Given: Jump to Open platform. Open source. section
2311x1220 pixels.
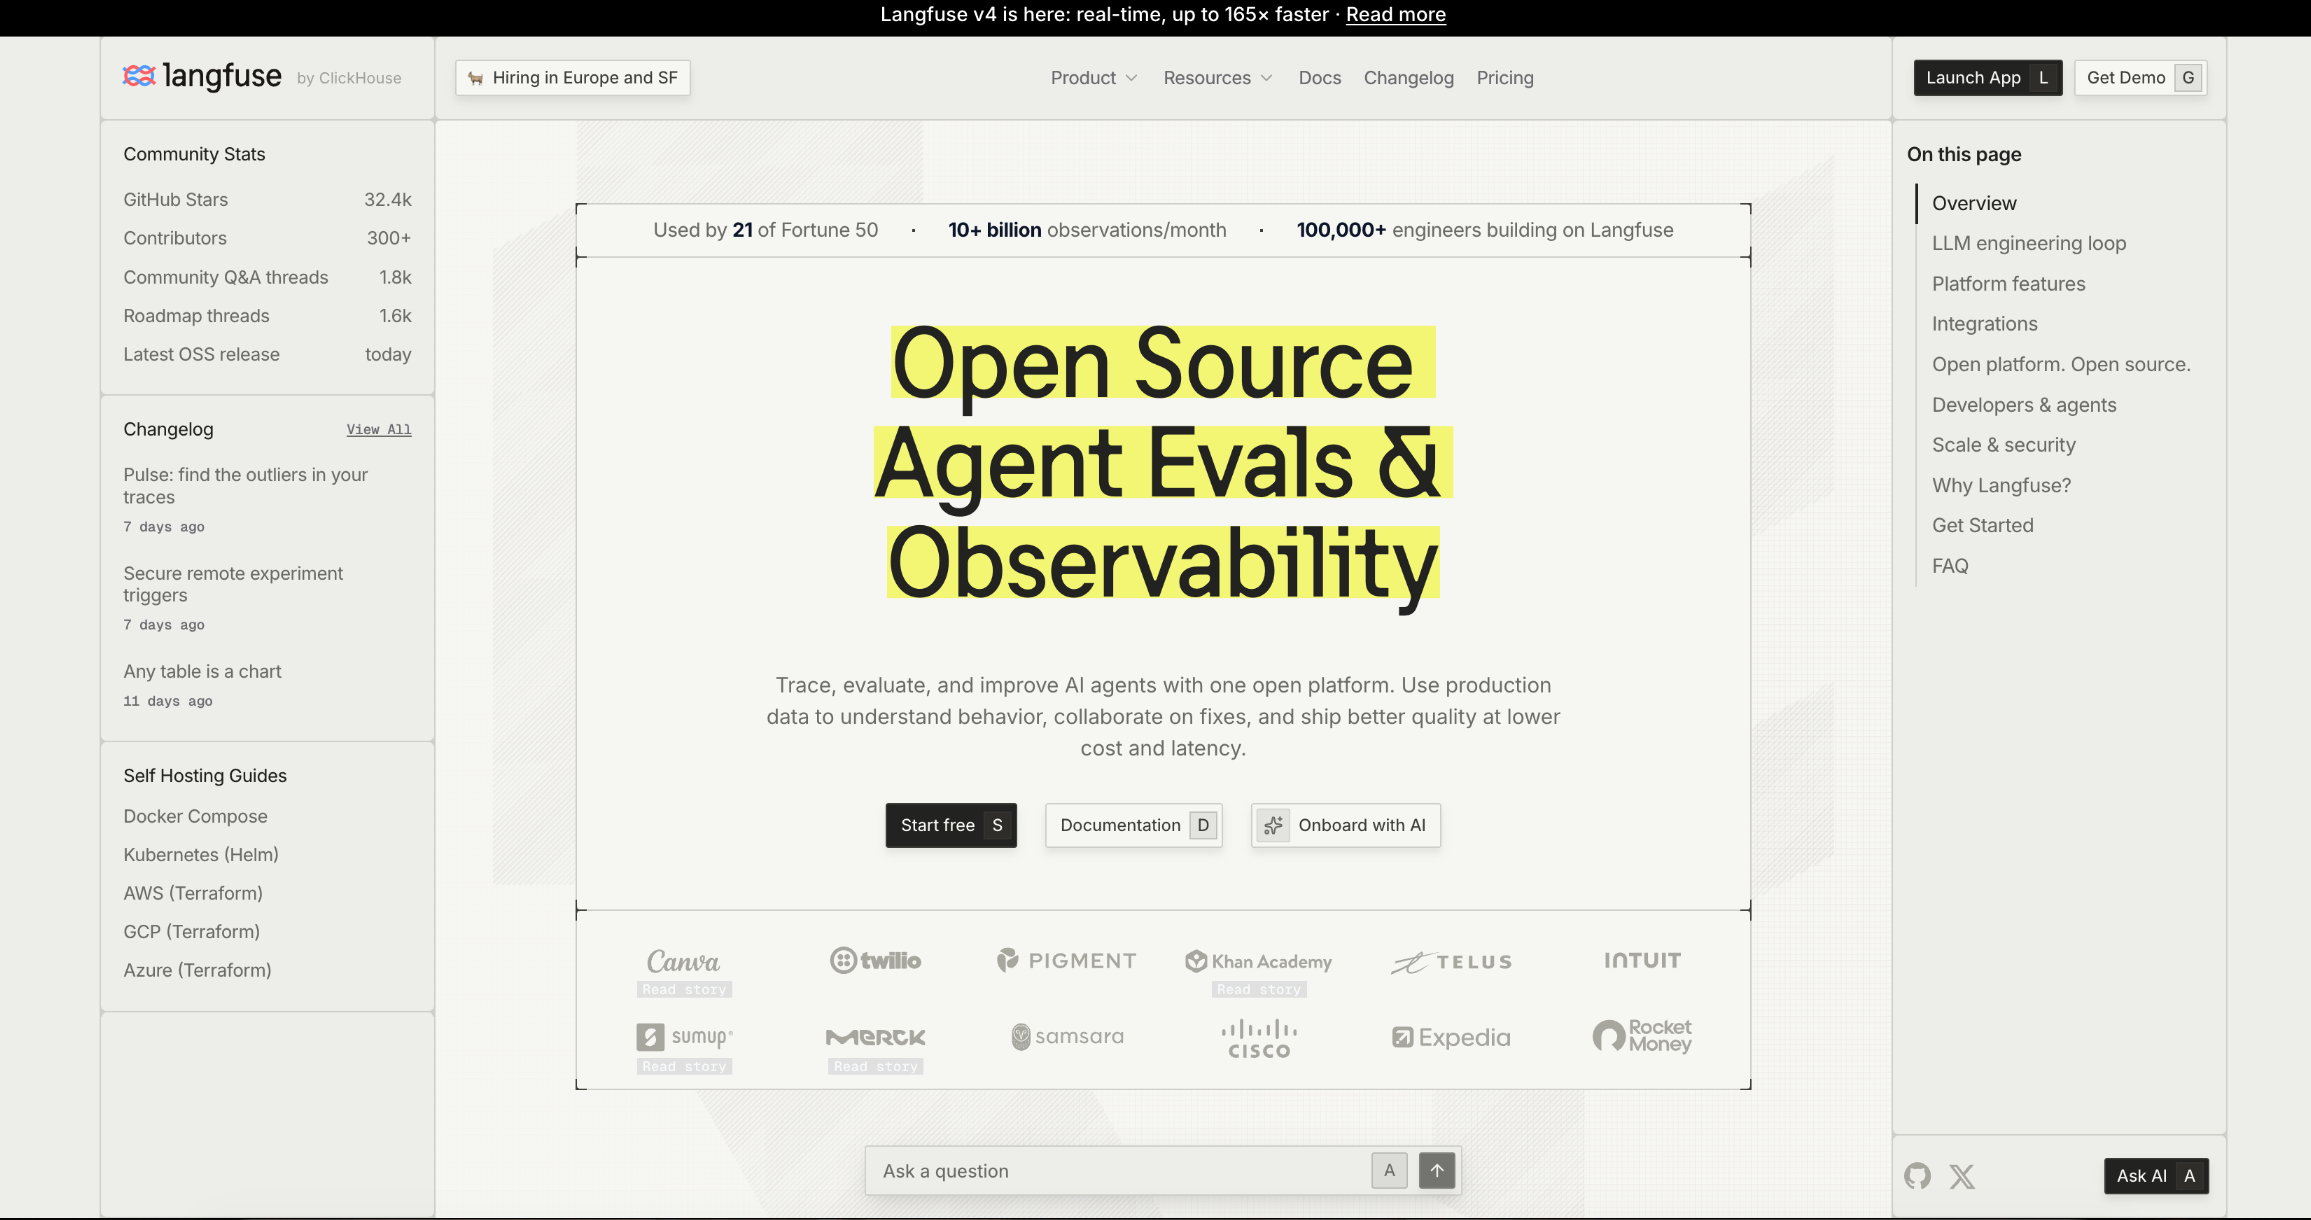Looking at the screenshot, I should [2061, 364].
